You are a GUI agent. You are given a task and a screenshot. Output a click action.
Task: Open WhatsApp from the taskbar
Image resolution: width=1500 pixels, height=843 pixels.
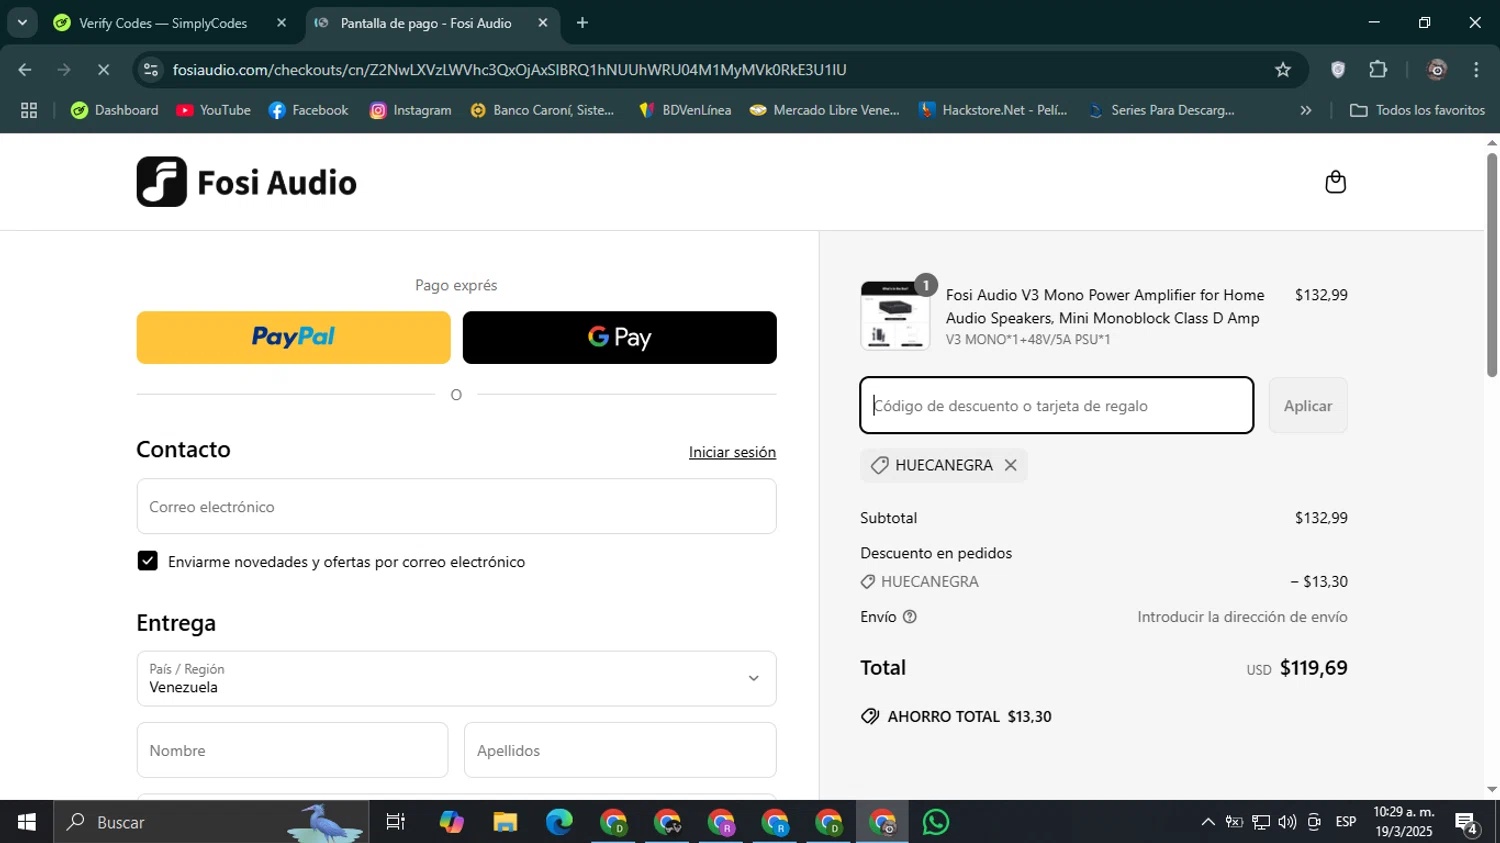(936, 822)
